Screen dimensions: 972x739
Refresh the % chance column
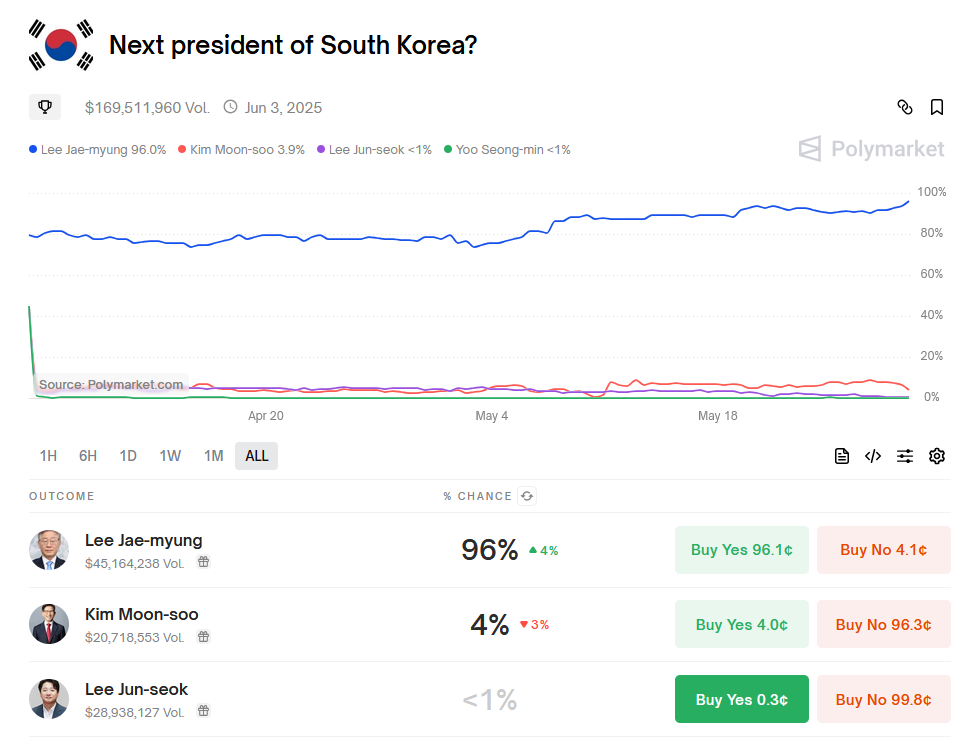(527, 496)
